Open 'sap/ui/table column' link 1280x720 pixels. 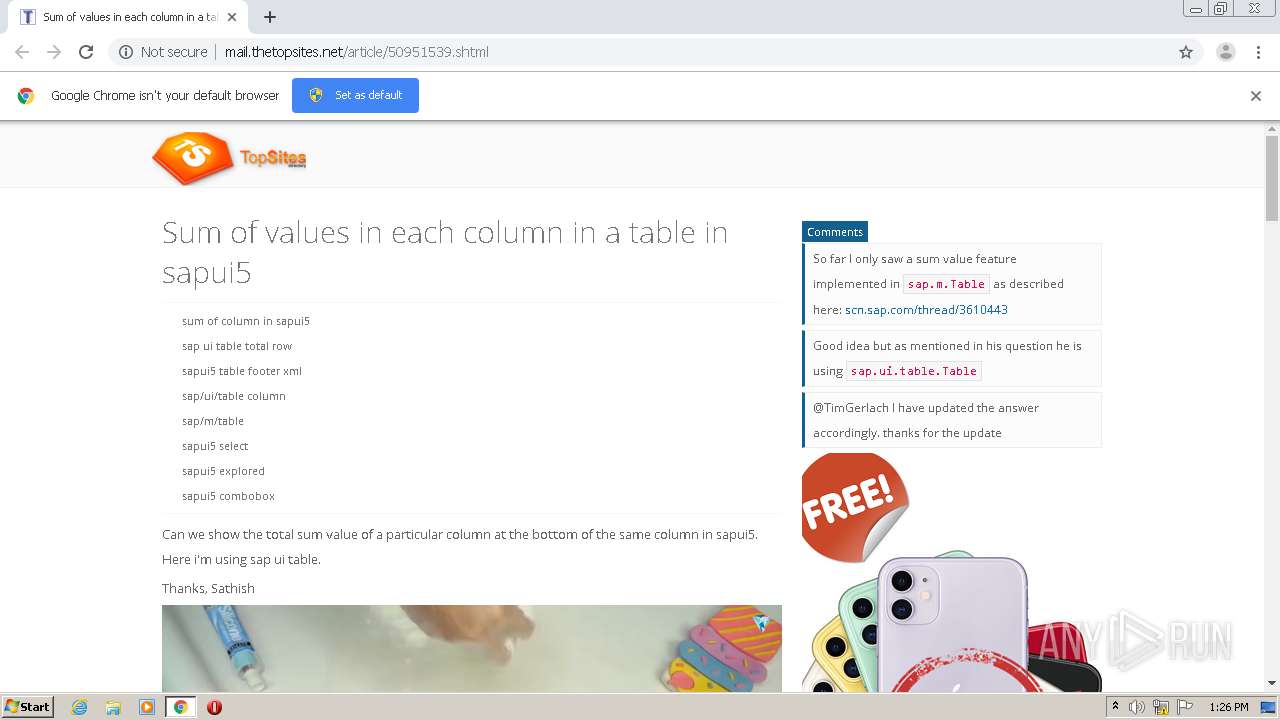[x=234, y=396]
